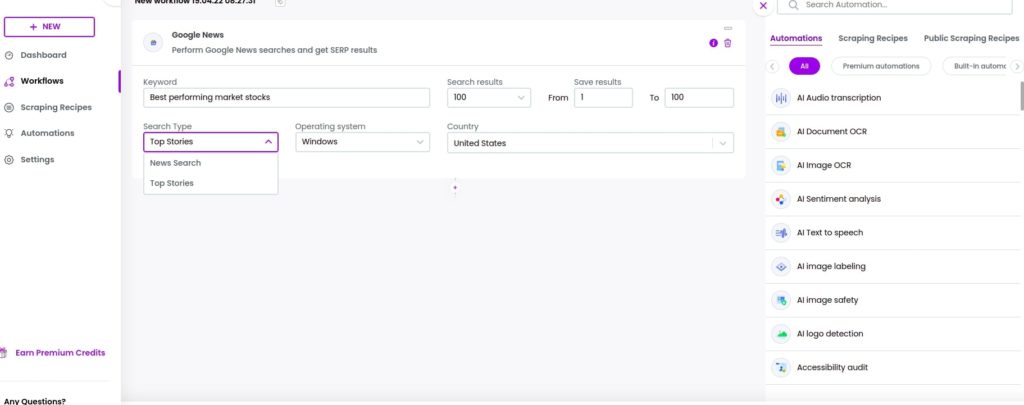The image size is (1024, 405).
Task: Click the copy icon next to workflow name
Action: point(280,3)
